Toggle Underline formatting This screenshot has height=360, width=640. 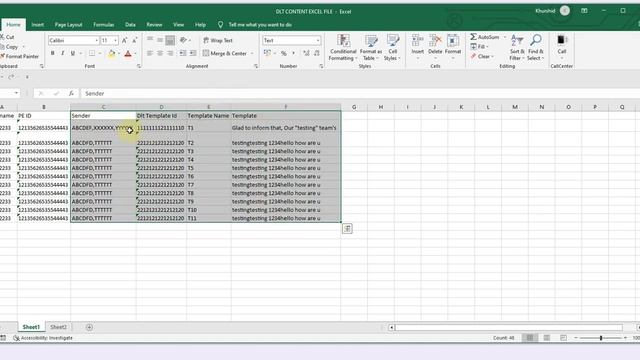click(73, 53)
